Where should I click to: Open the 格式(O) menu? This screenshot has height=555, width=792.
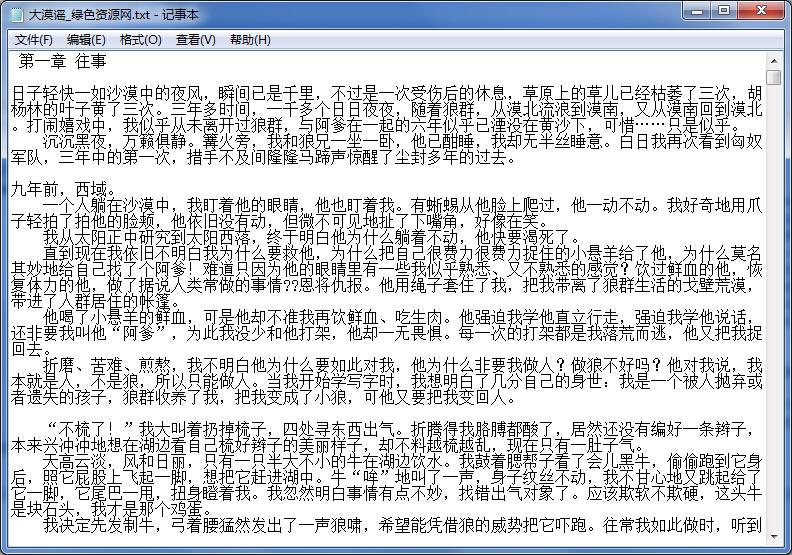pyautogui.click(x=140, y=40)
